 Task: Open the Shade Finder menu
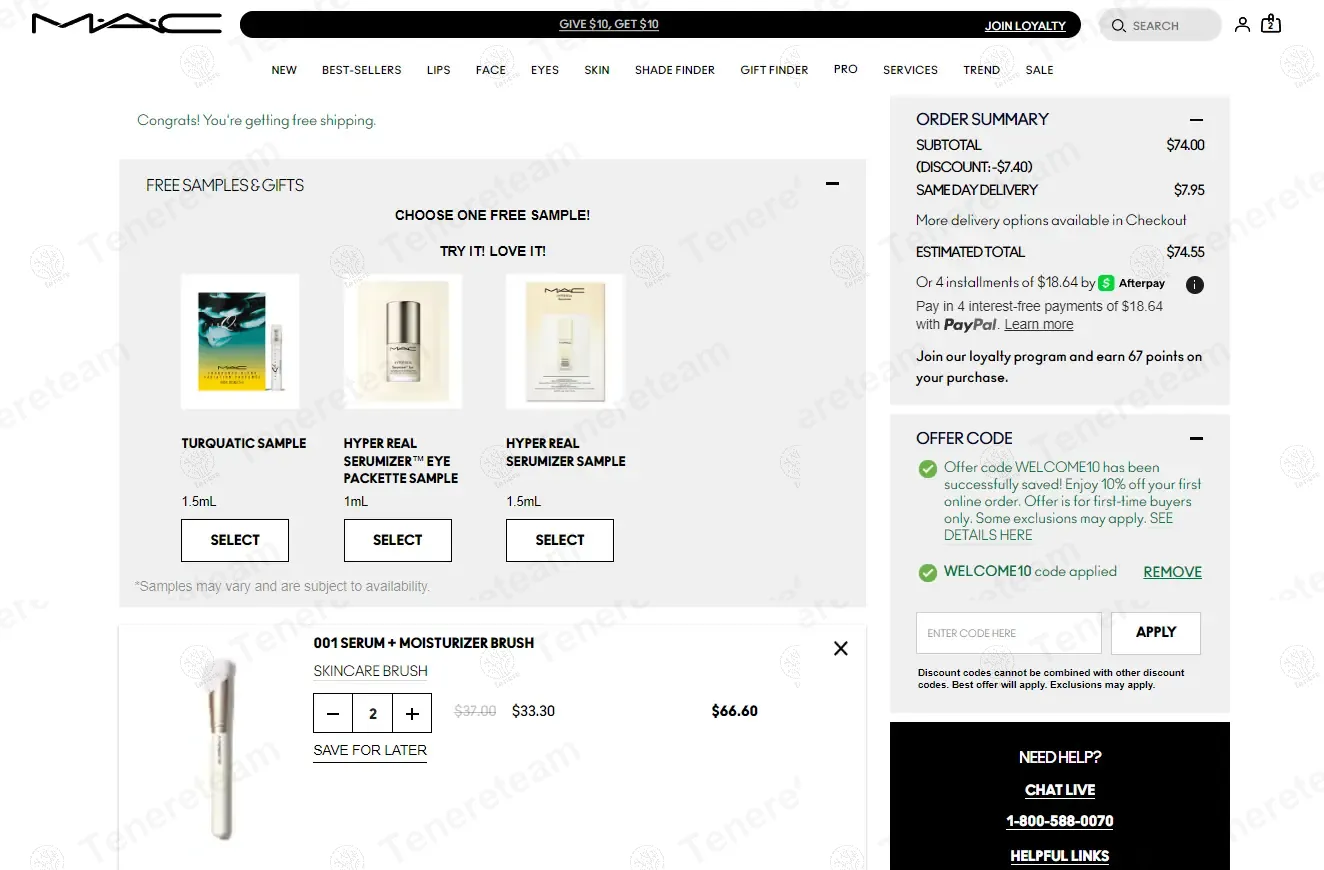[x=675, y=70]
